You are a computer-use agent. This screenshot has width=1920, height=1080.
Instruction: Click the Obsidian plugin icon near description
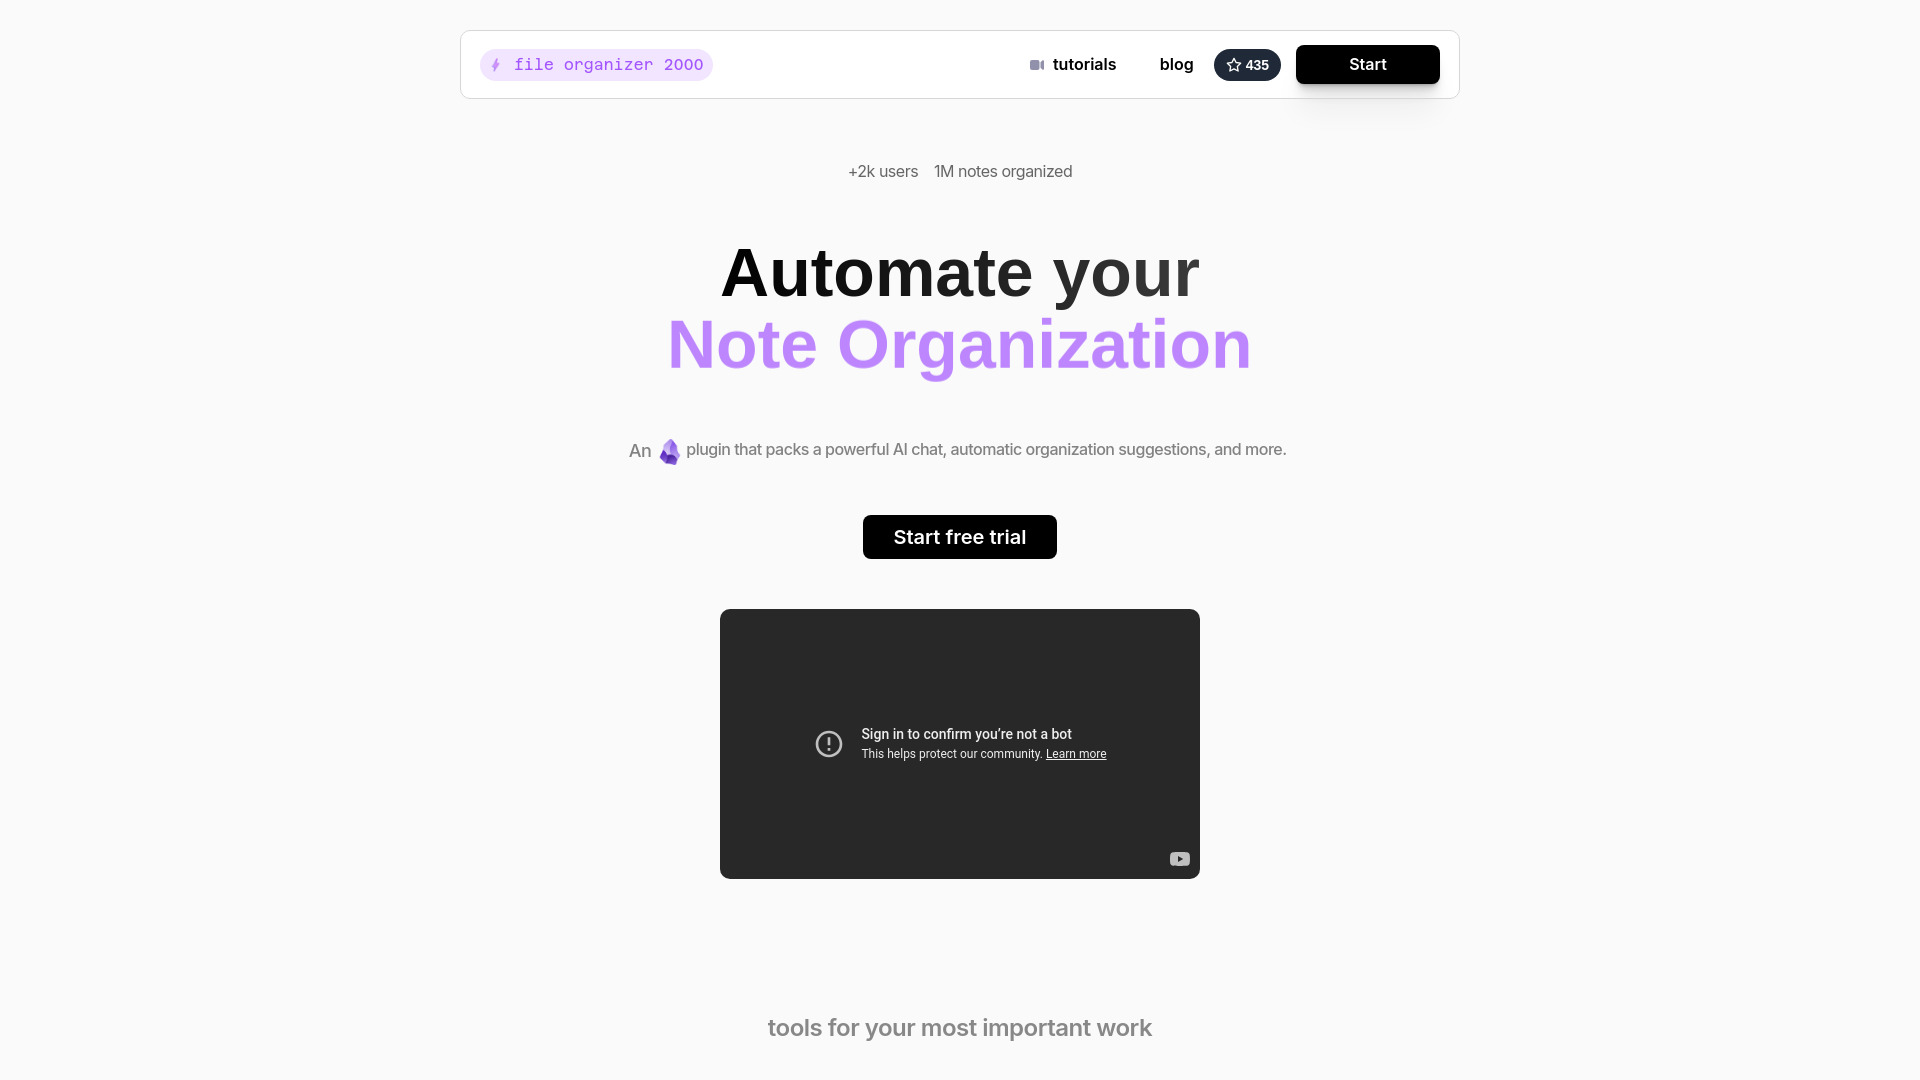(x=670, y=451)
